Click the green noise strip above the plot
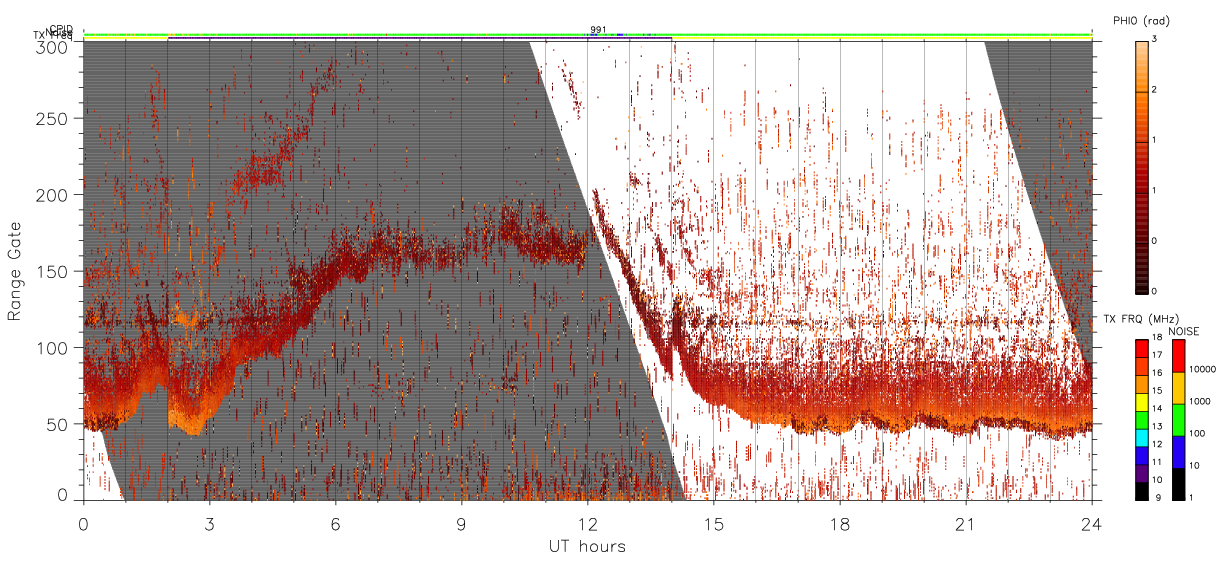Viewport: 1228px width, 567px height. tap(587, 34)
